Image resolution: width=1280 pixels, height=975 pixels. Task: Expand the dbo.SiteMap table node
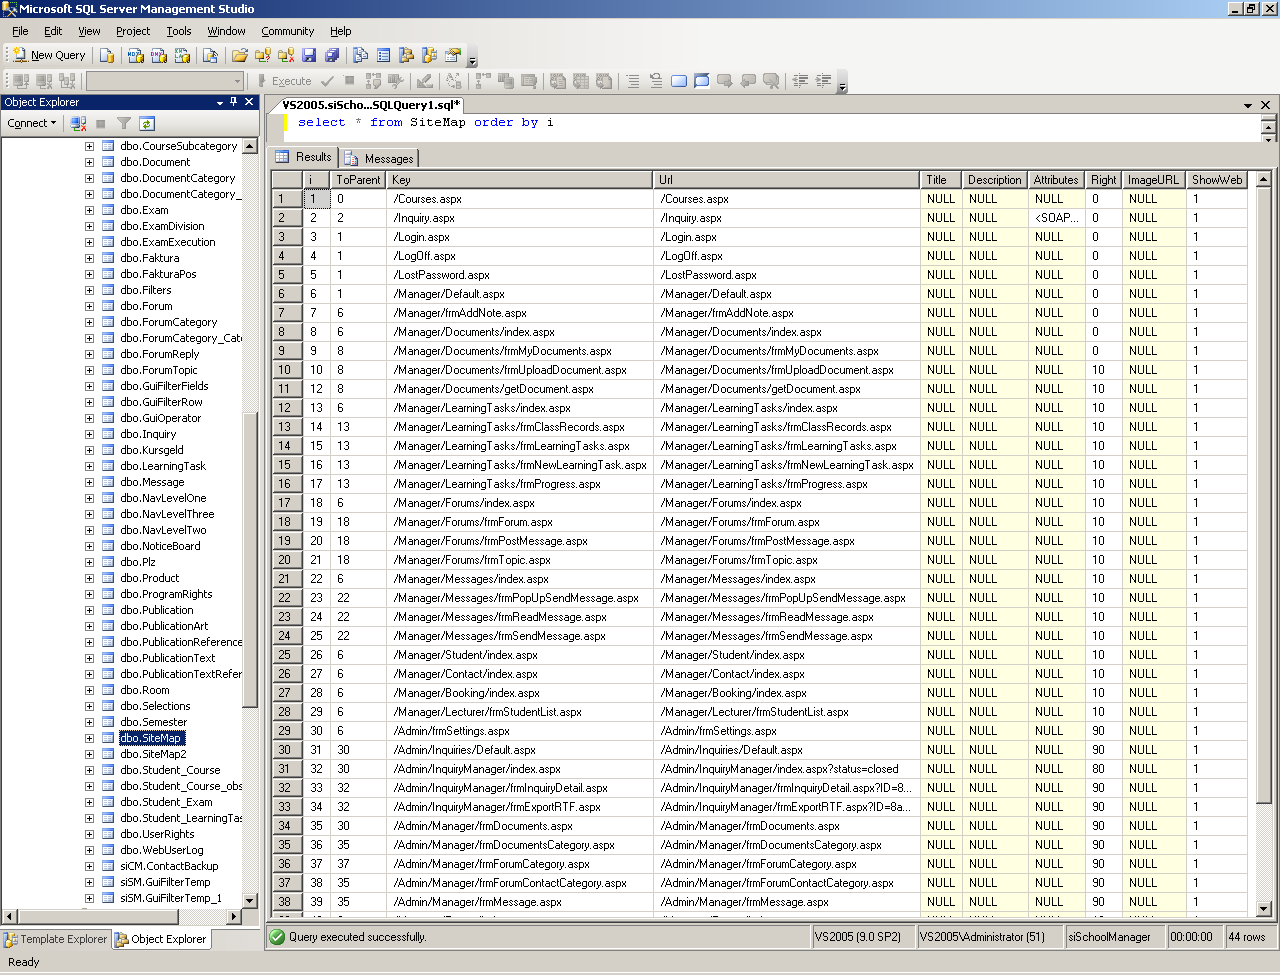89,738
